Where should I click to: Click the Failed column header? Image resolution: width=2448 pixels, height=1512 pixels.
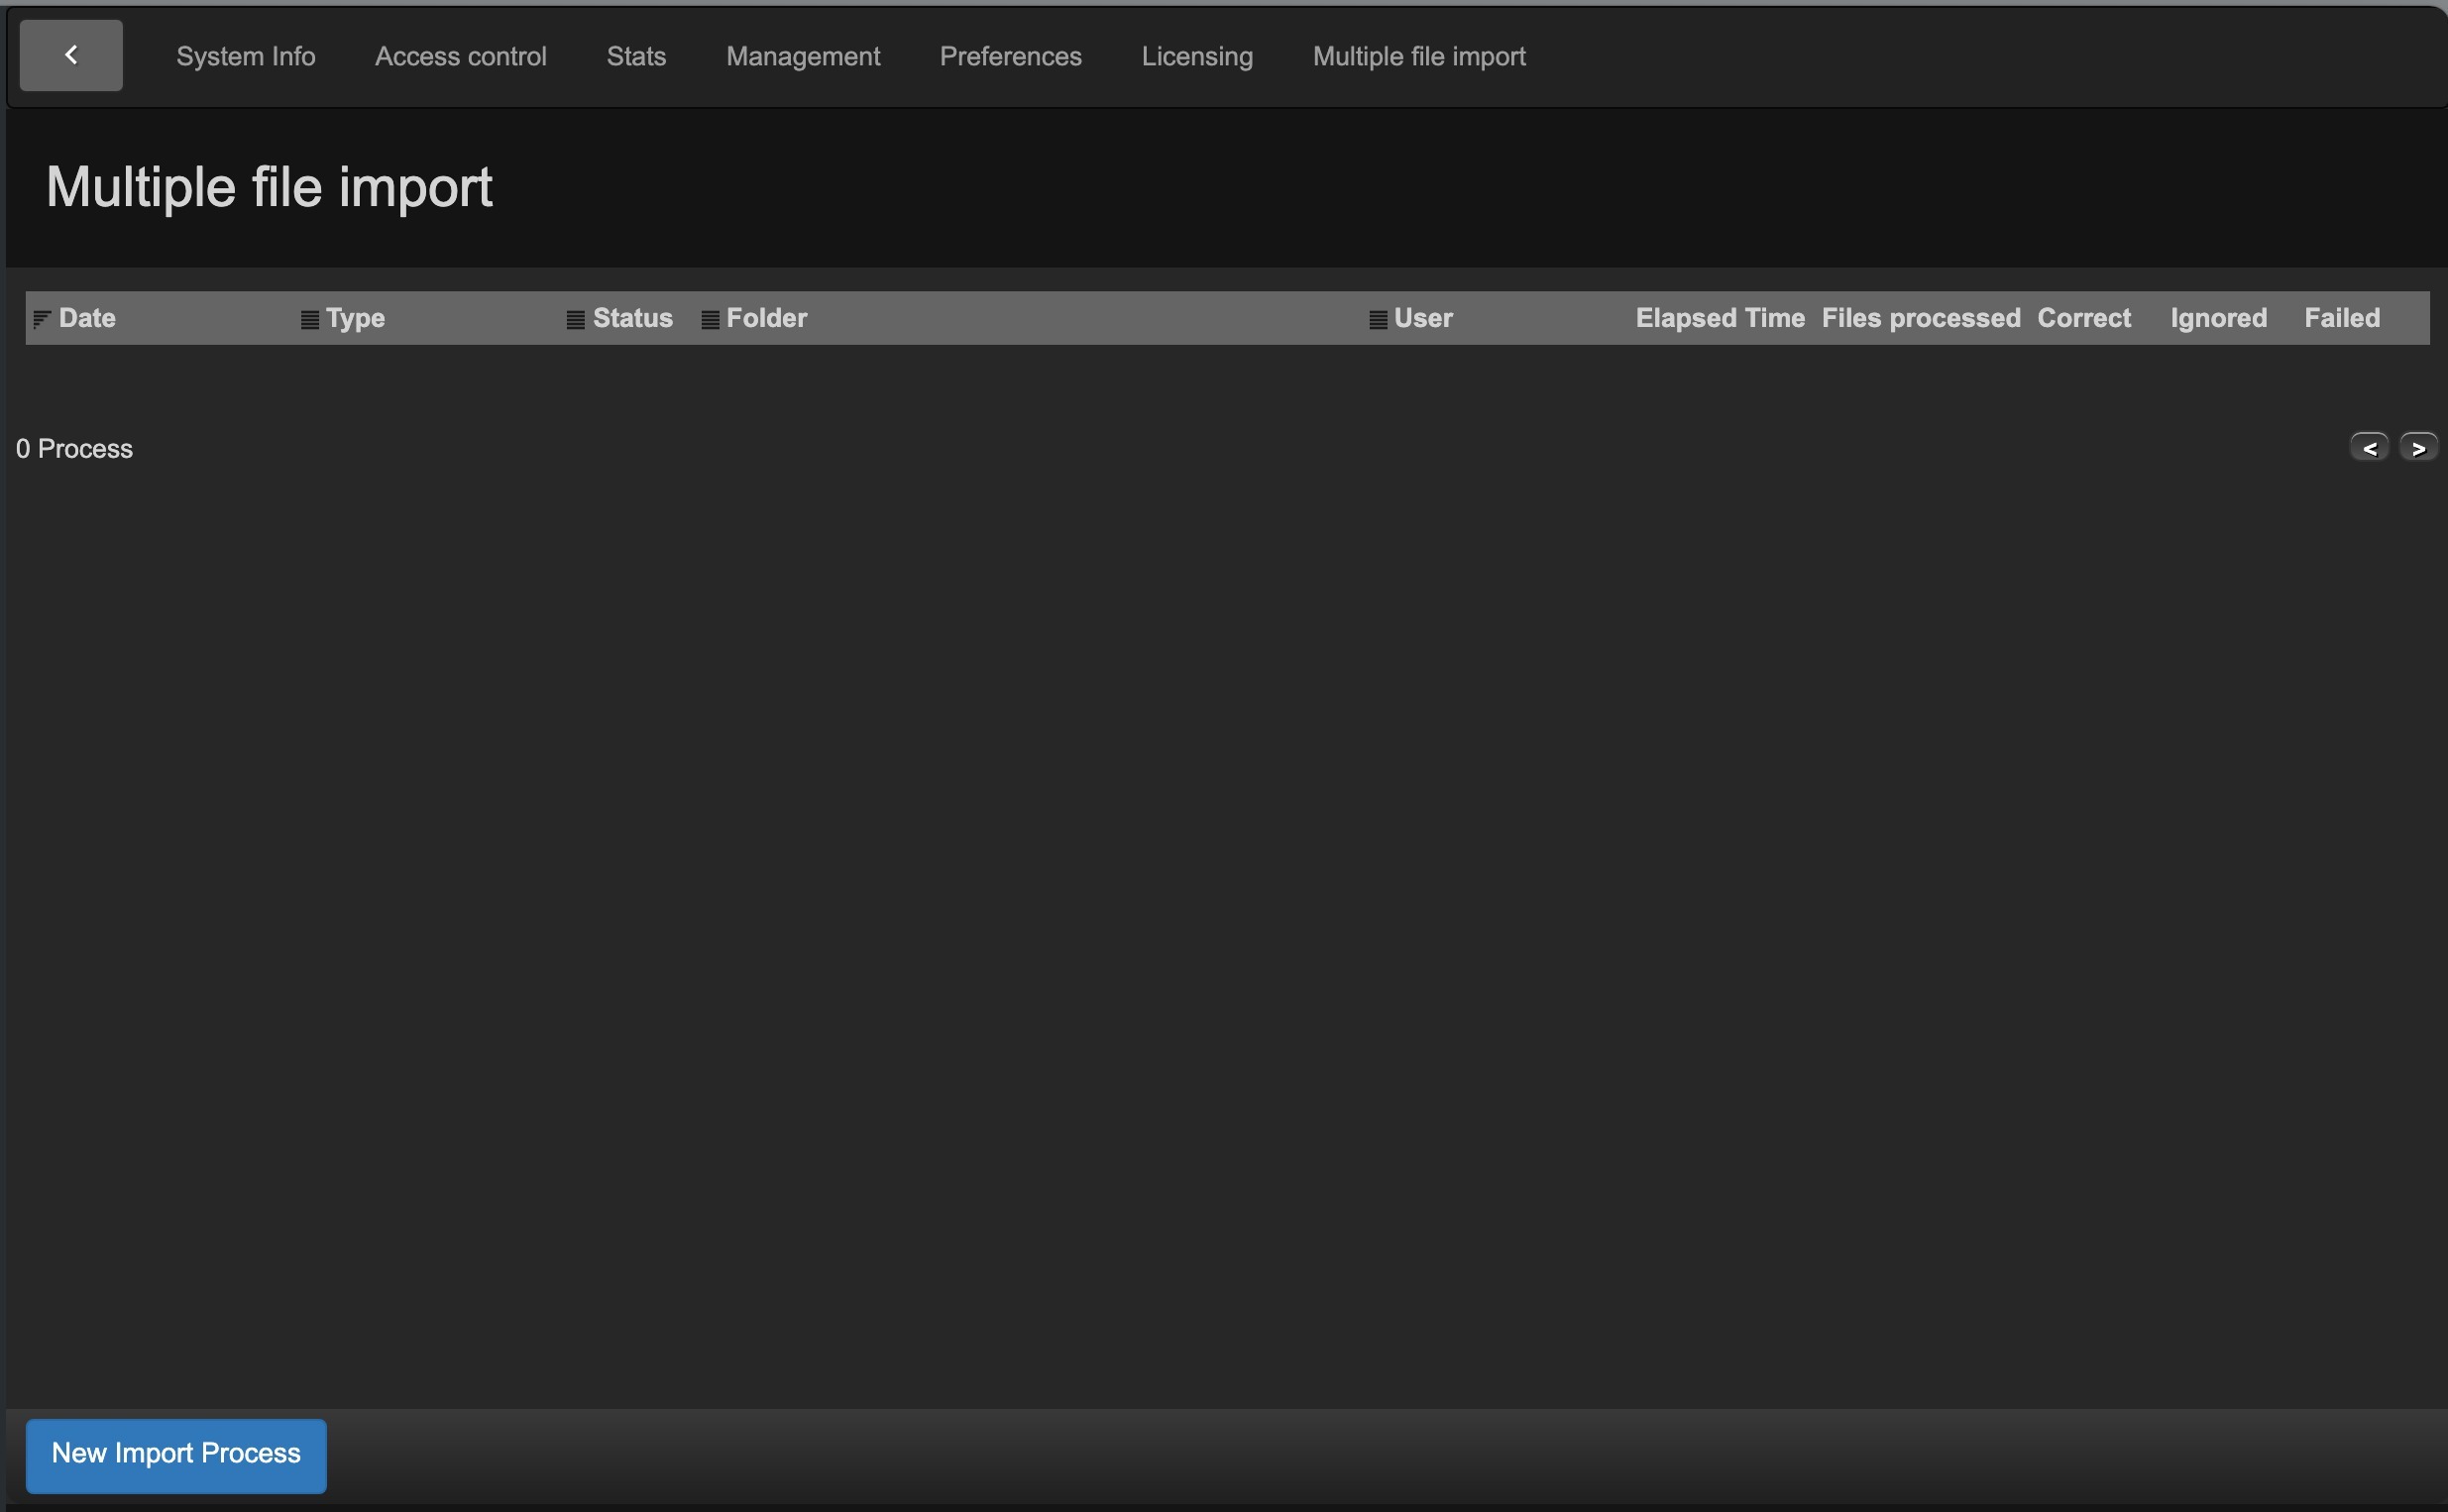point(2341,318)
